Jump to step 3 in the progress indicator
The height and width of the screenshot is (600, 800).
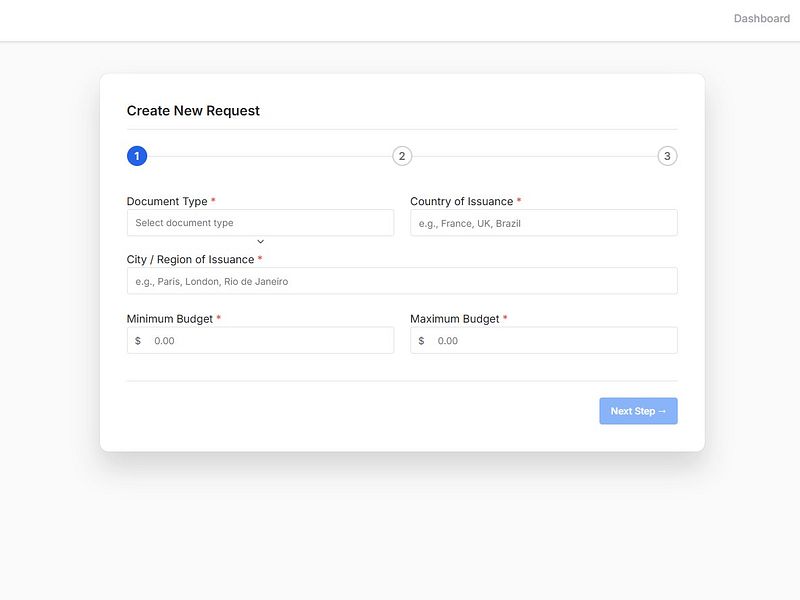click(667, 156)
